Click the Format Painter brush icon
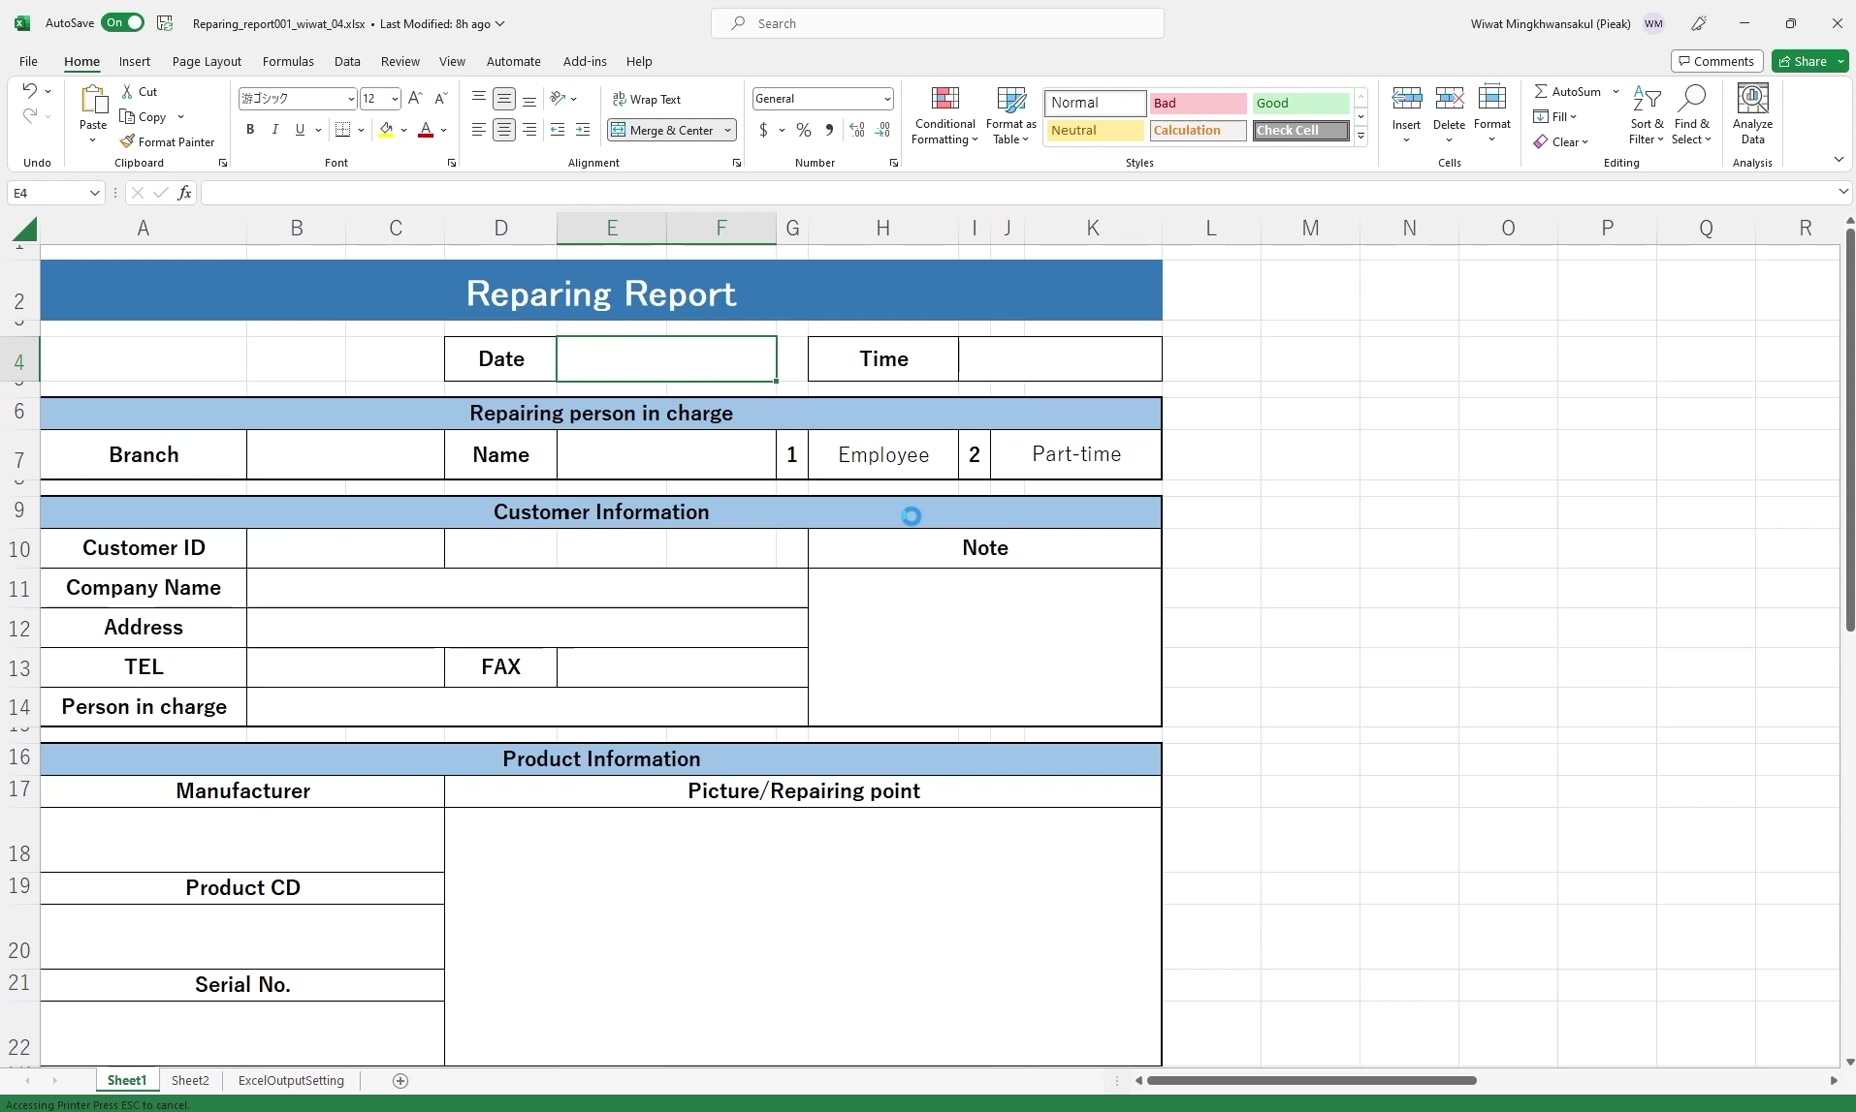 pos(127,142)
